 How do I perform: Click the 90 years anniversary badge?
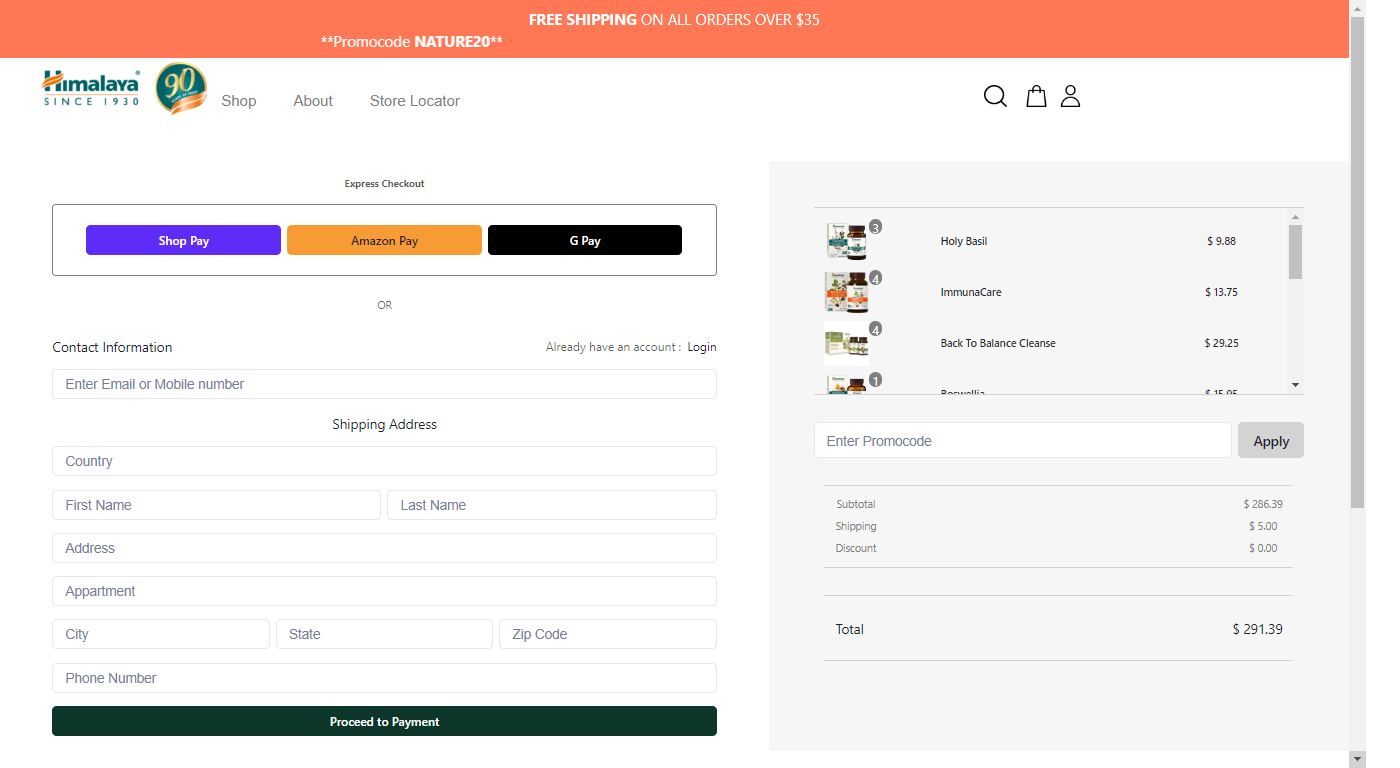[x=181, y=89]
